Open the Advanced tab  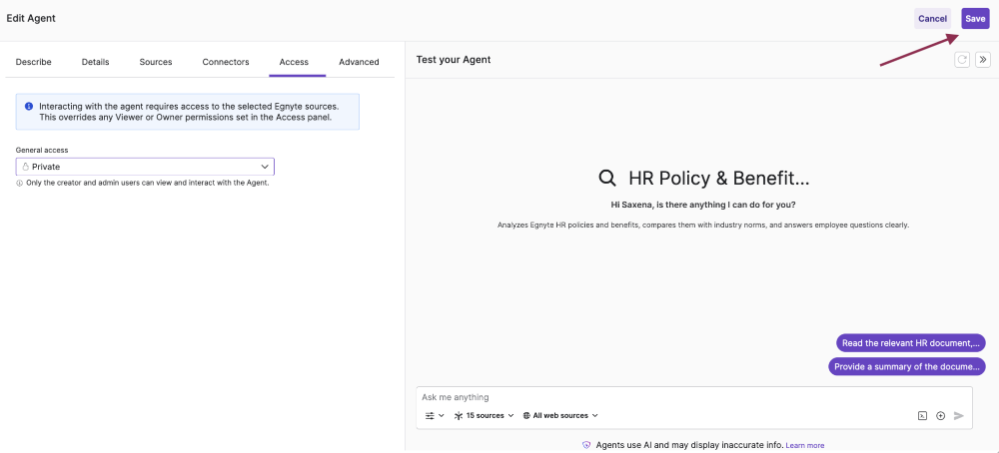coord(359,62)
